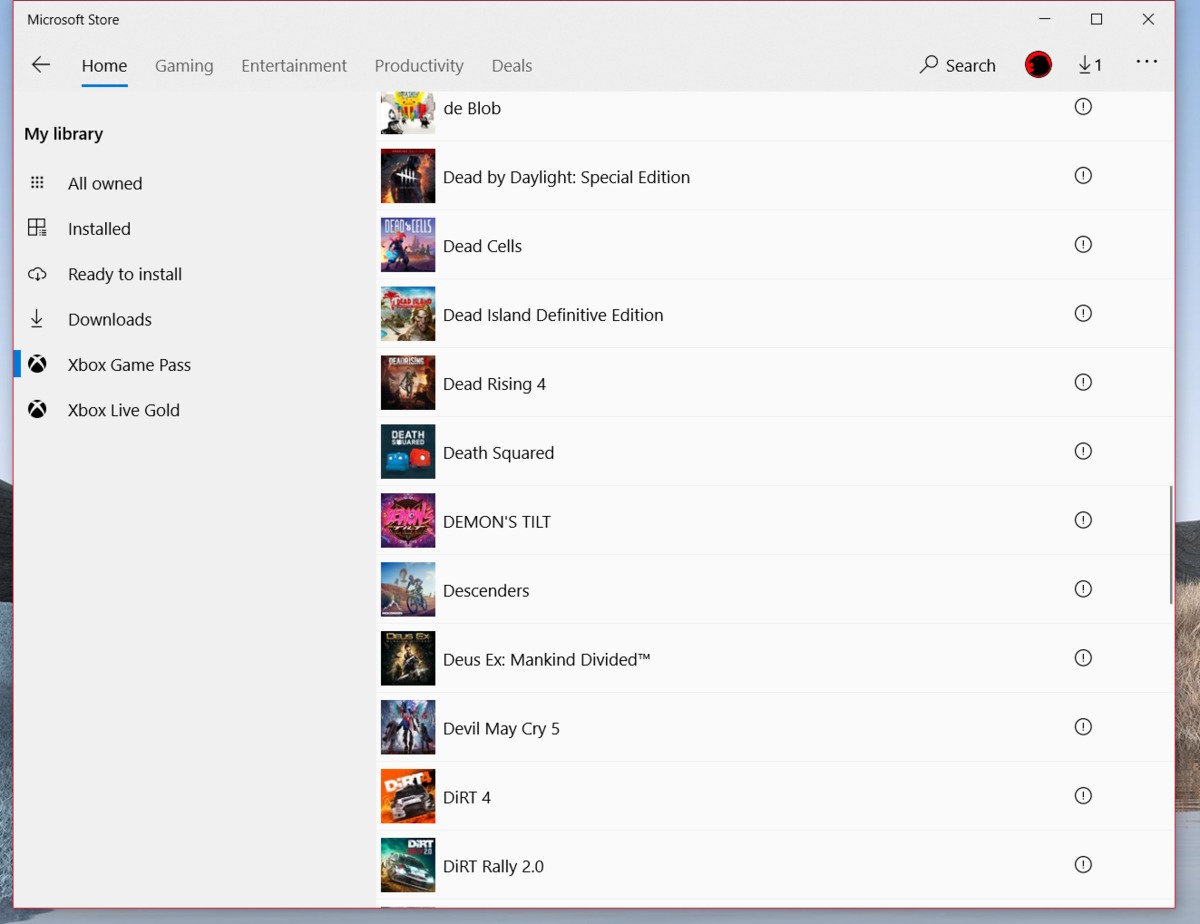Screen dimensions: 1200x924
Task: Open Xbox Live Gold library section
Action: 124,410
